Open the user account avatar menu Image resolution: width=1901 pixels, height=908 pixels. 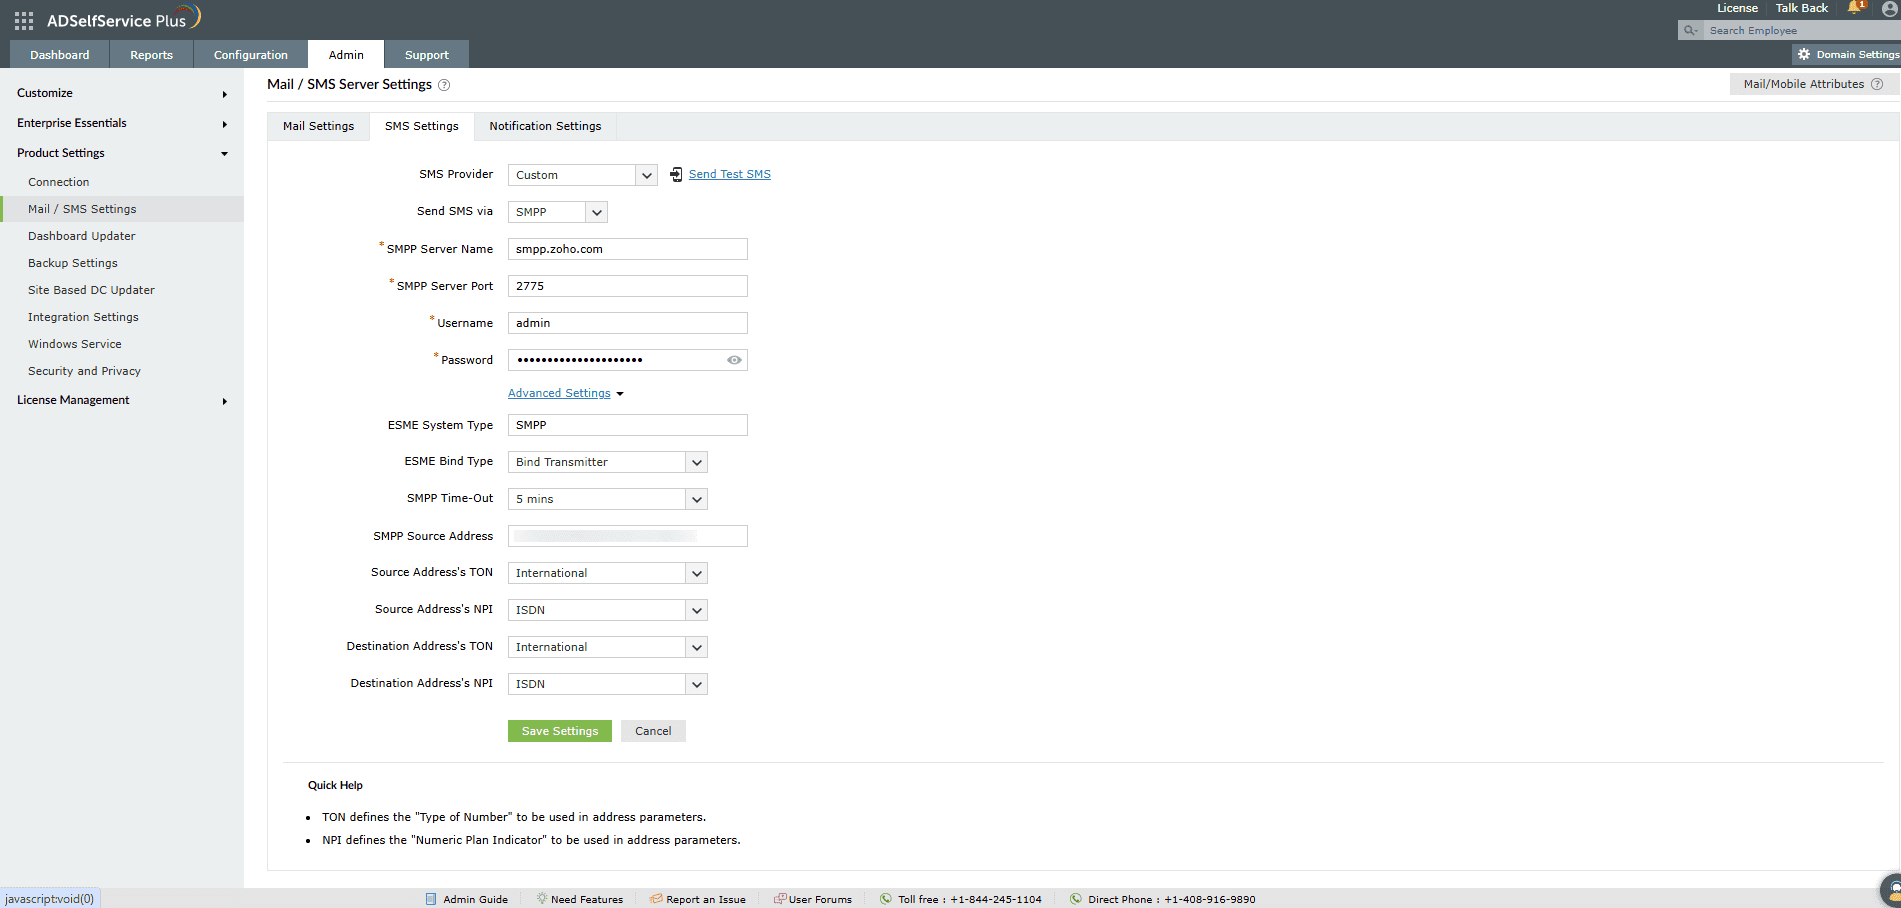1888,9
